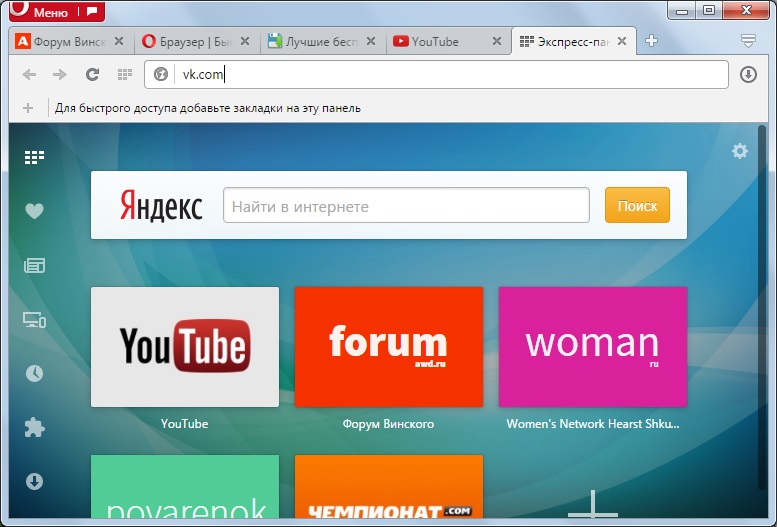The width and height of the screenshot is (777, 527).
Task: Close the Лучшие бесп tab
Action: (371, 42)
